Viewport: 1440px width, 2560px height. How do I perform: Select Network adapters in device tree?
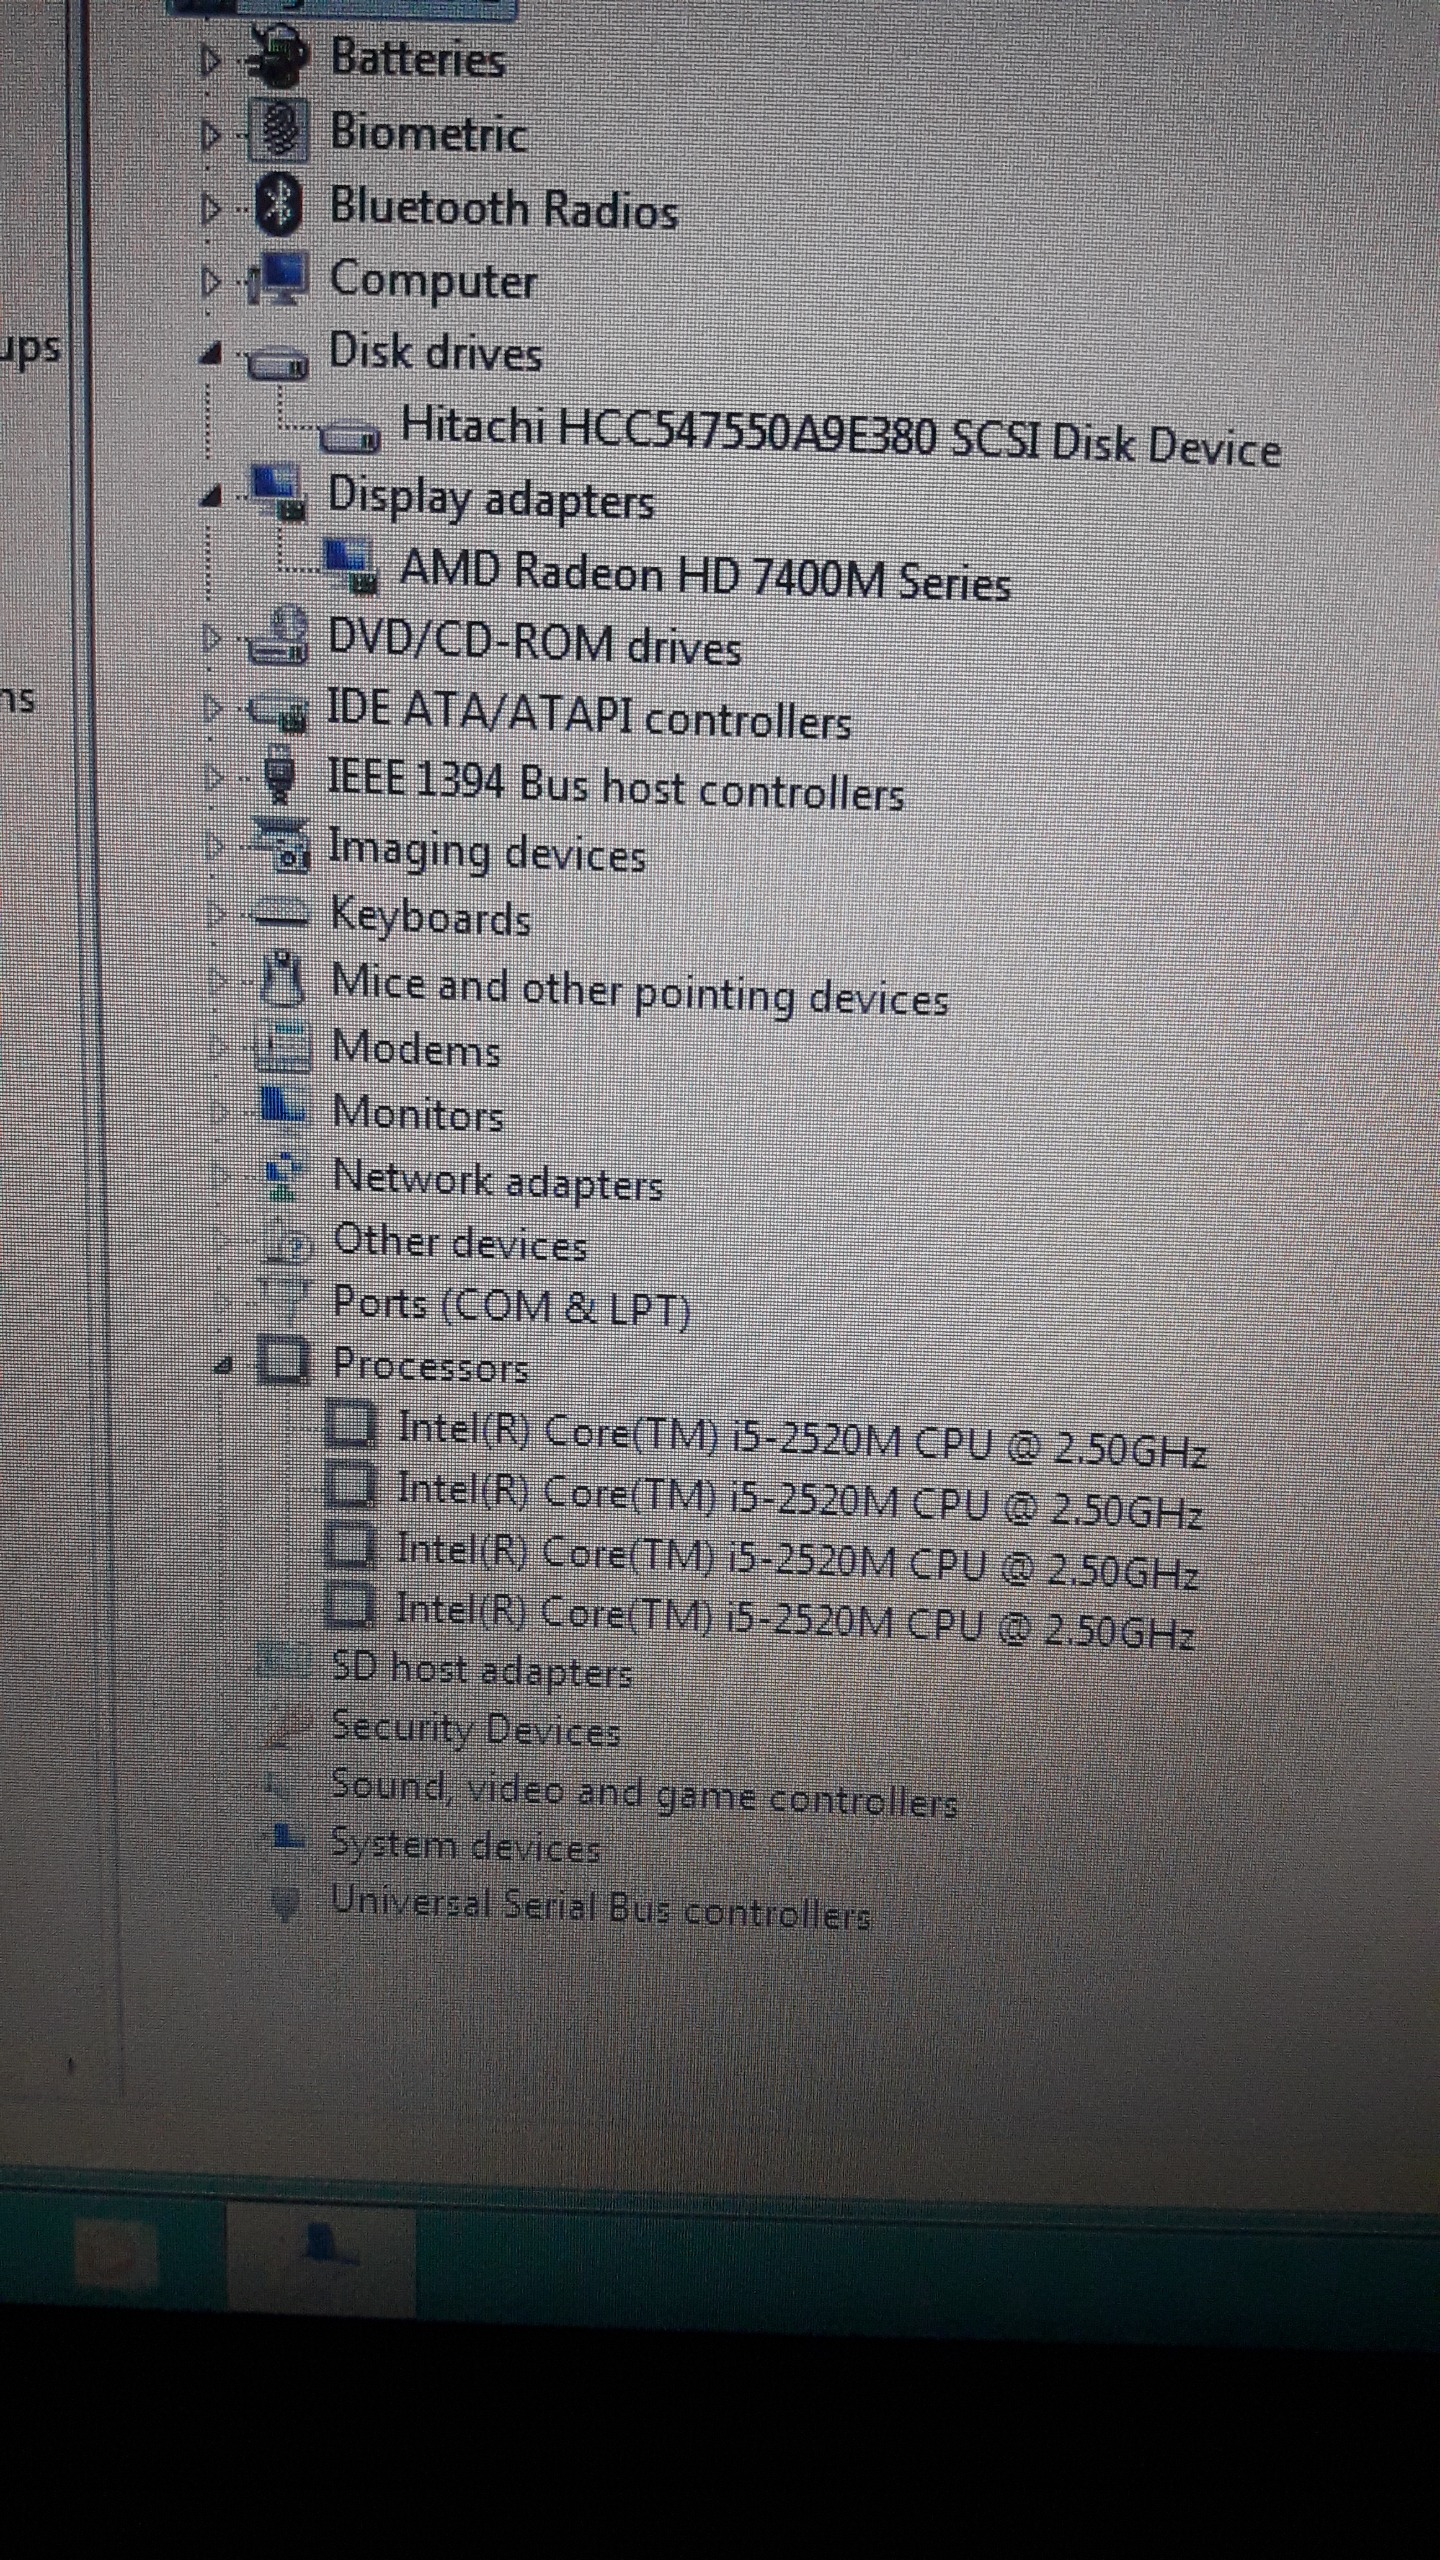pyautogui.click(x=497, y=1180)
